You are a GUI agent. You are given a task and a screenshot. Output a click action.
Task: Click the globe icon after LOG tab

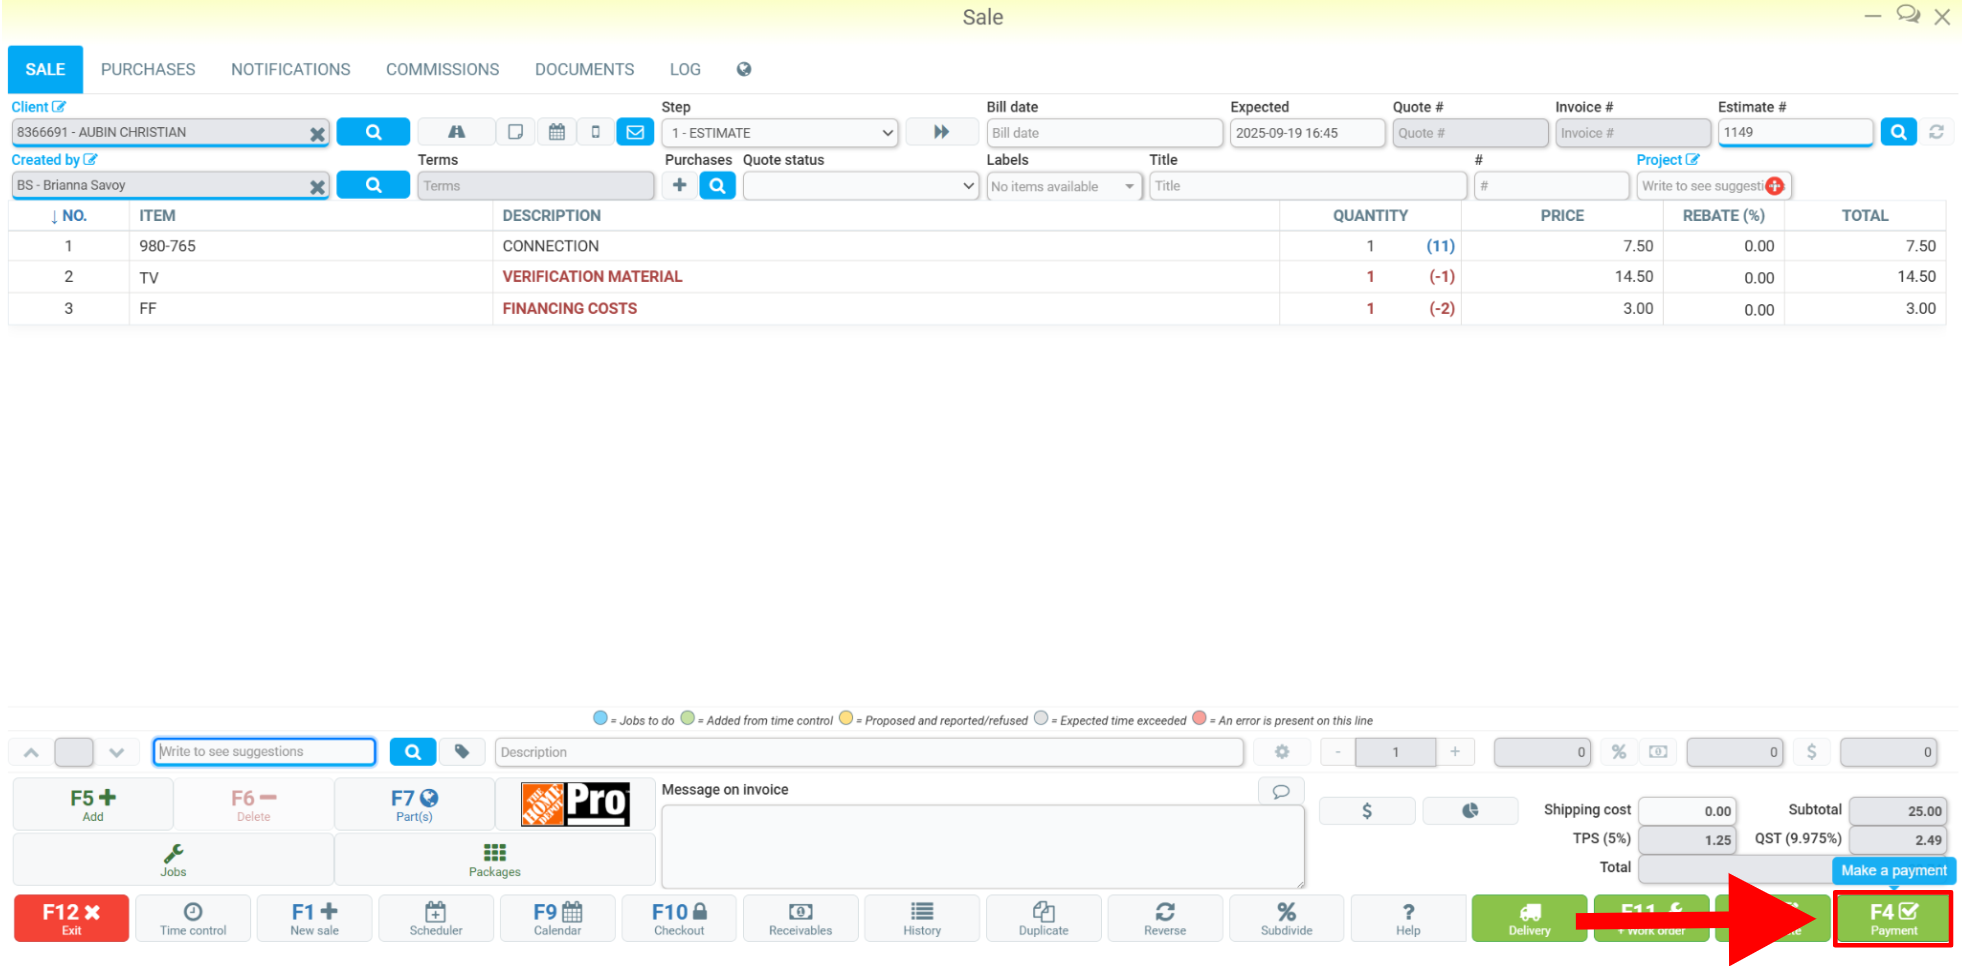pos(744,69)
